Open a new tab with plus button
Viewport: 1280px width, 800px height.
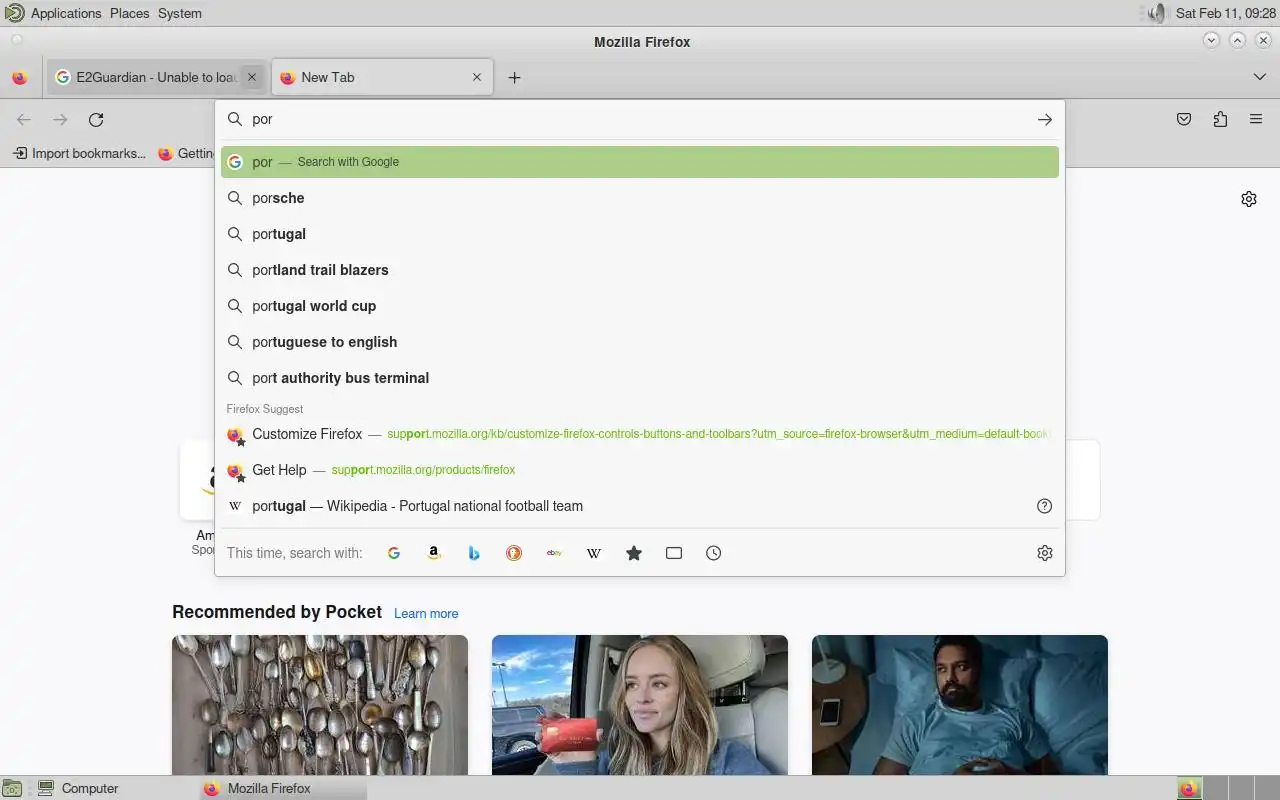(514, 77)
